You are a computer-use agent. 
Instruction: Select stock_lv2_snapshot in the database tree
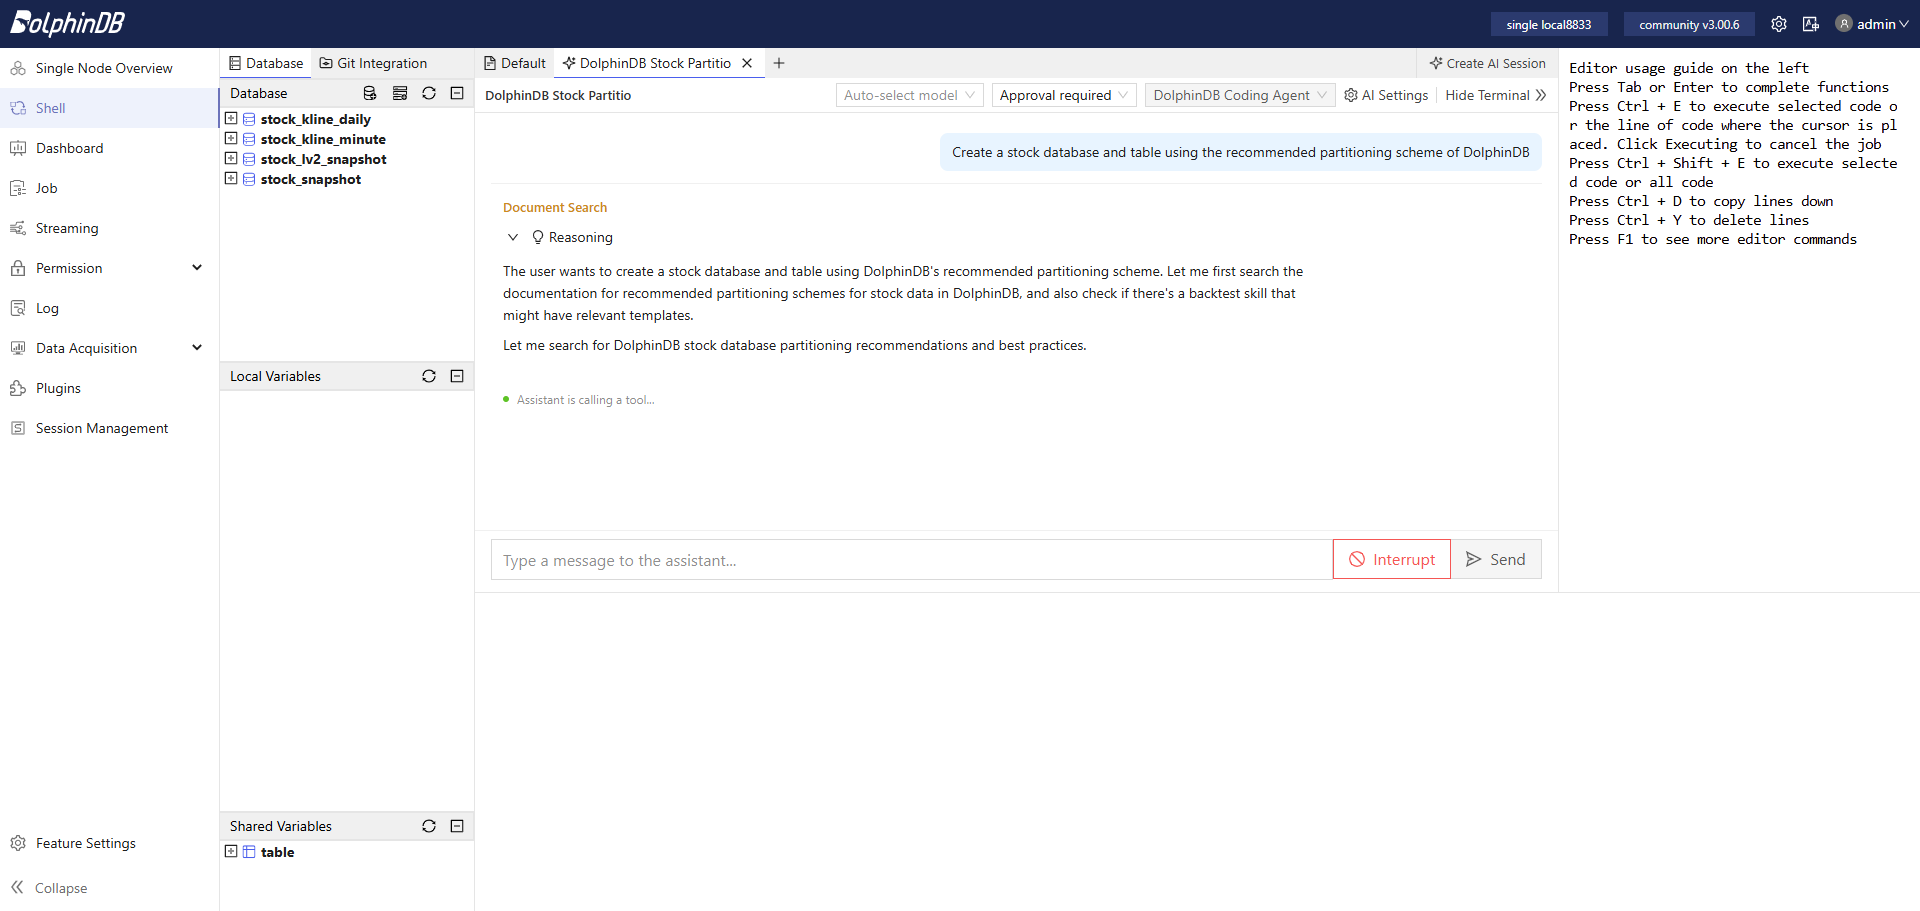tap(324, 159)
